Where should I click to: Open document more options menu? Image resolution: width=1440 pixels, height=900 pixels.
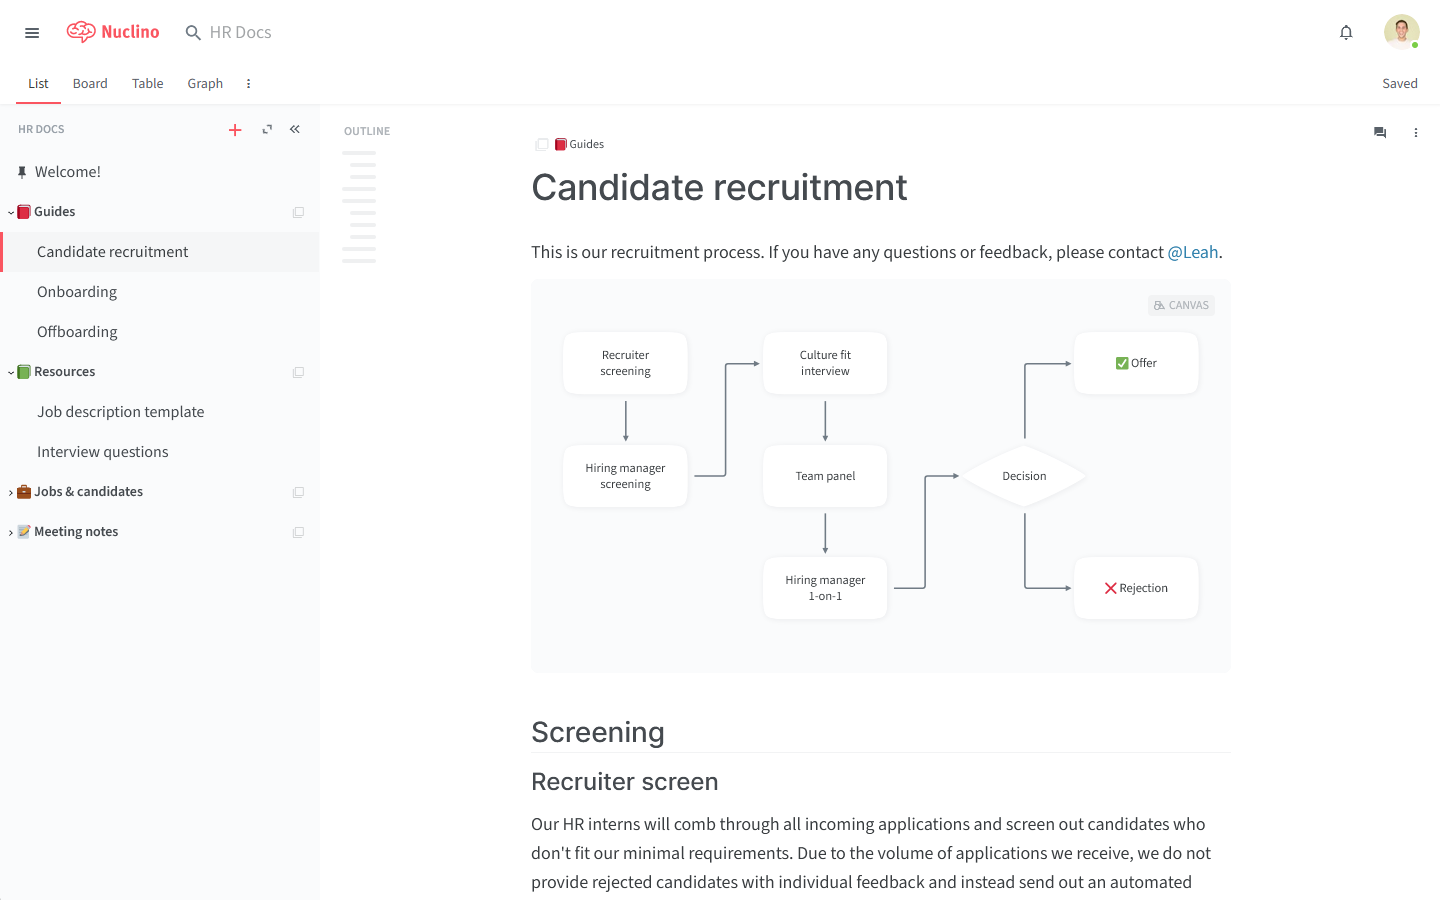[1415, 132]
